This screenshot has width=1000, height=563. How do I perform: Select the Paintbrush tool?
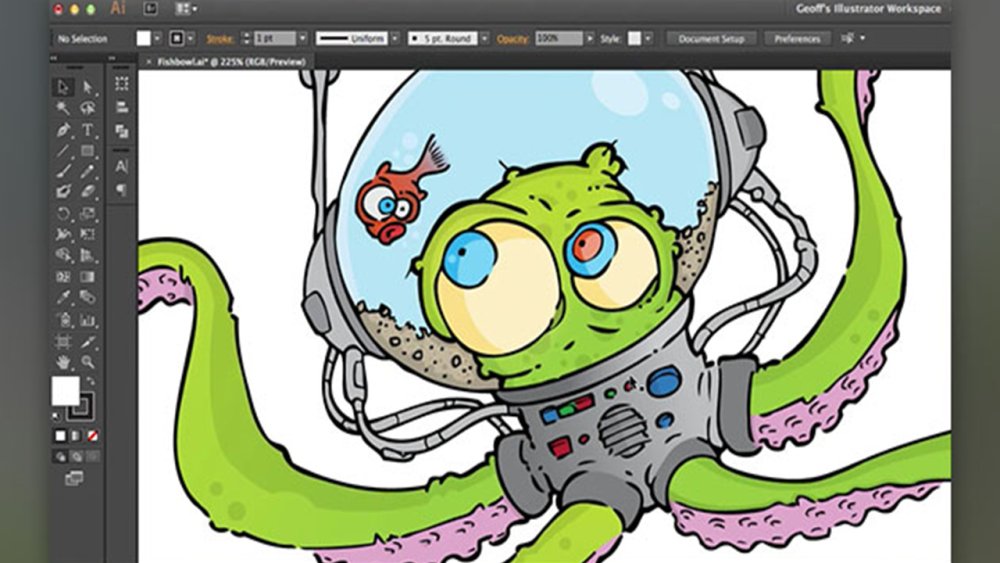[x=63, y=171]
